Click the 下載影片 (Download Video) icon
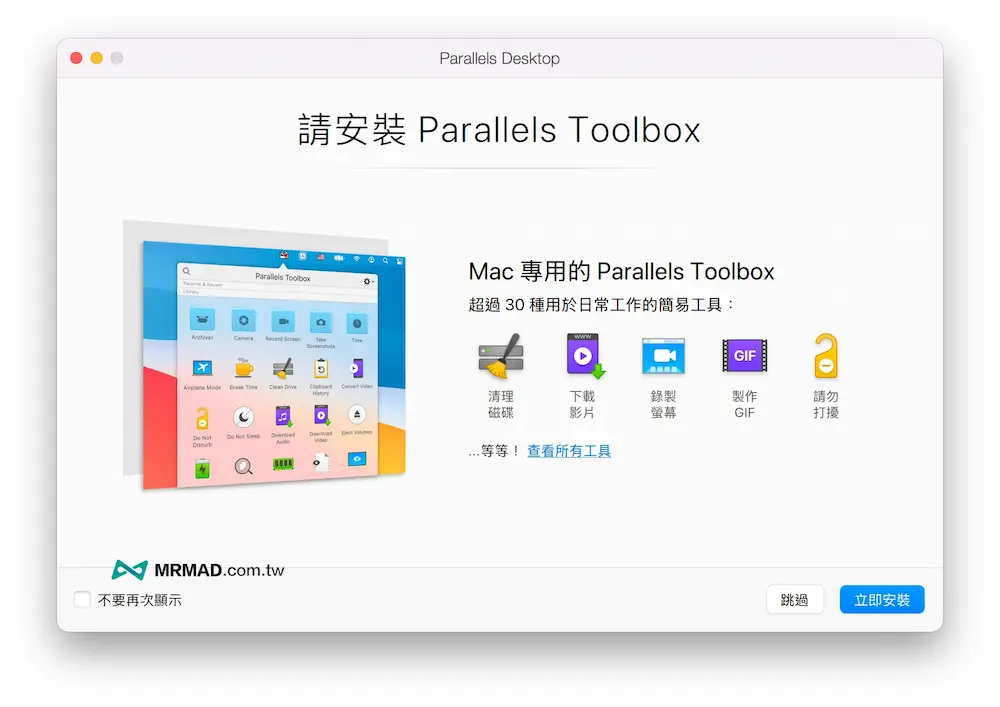The height and width of the screenshot is (707, 1000). (583, 355)
